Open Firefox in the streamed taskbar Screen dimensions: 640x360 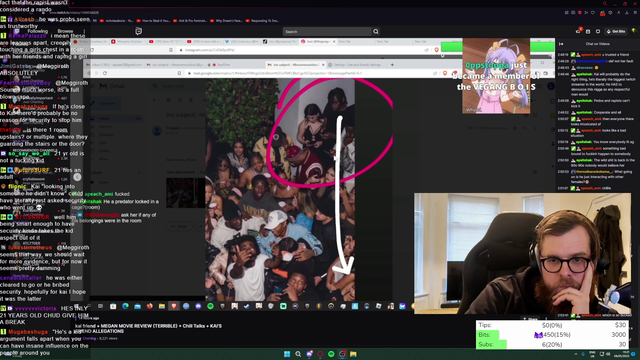[x=150, y=306]
